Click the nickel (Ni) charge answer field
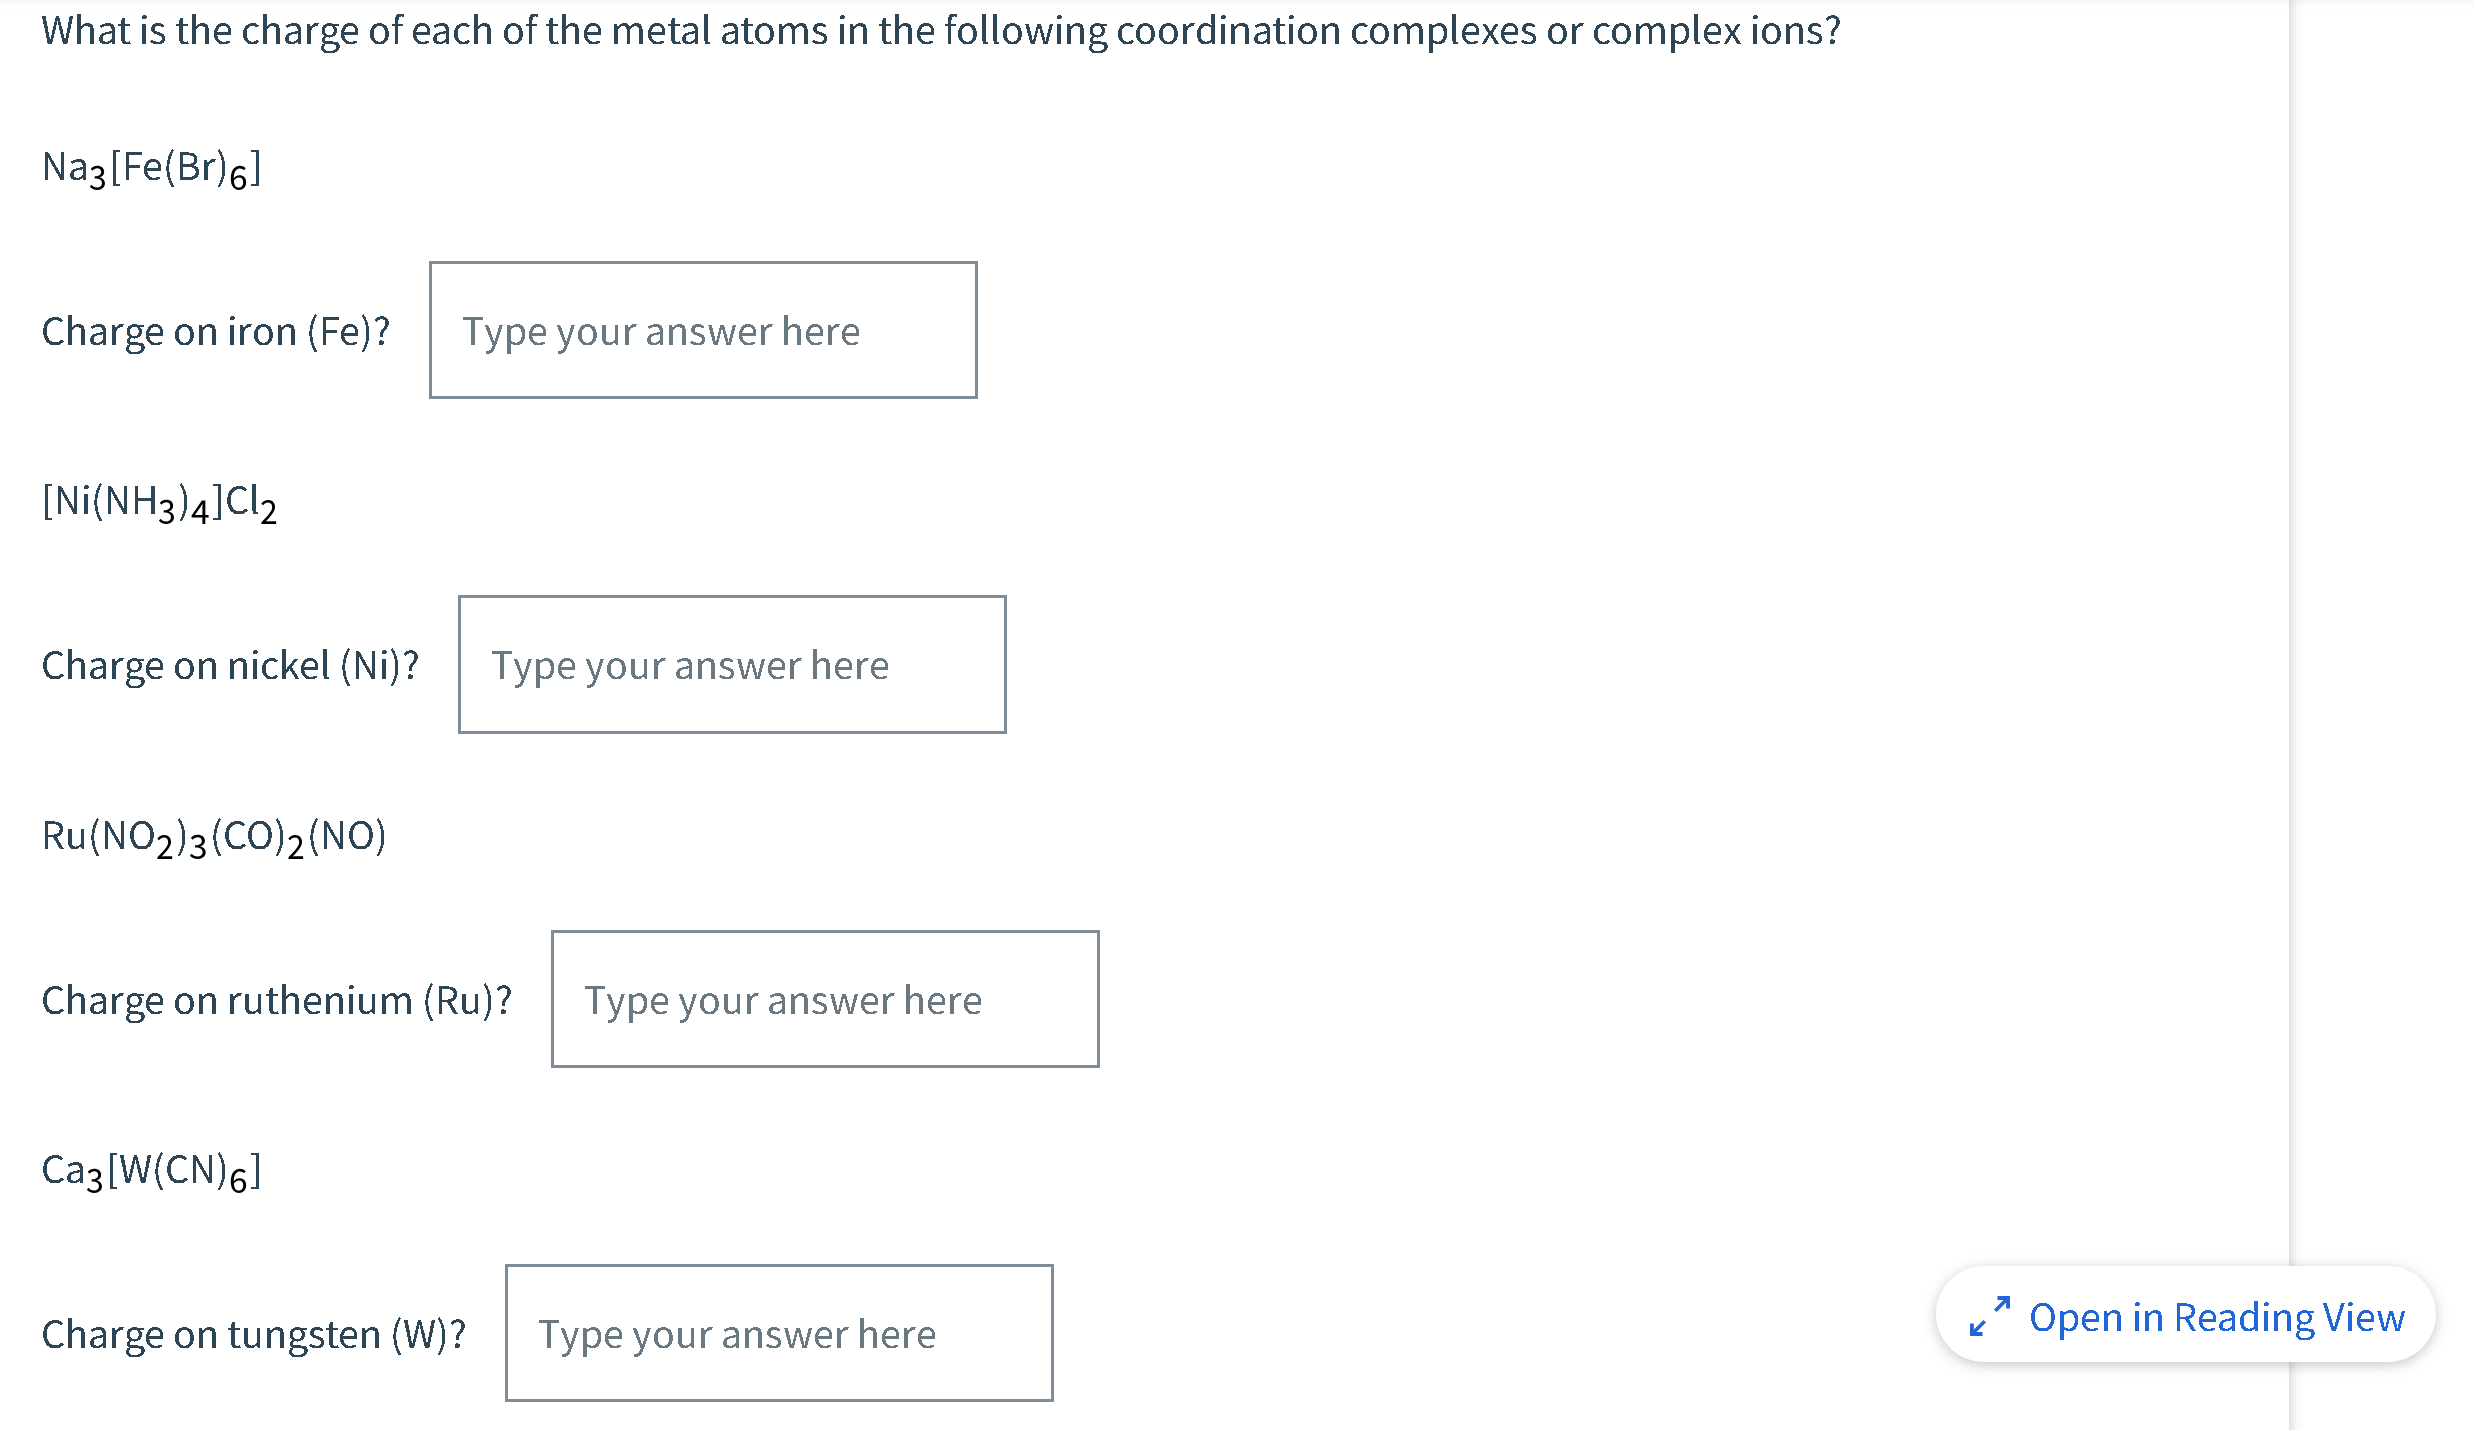2475x1431 pixels. [732, 665]
